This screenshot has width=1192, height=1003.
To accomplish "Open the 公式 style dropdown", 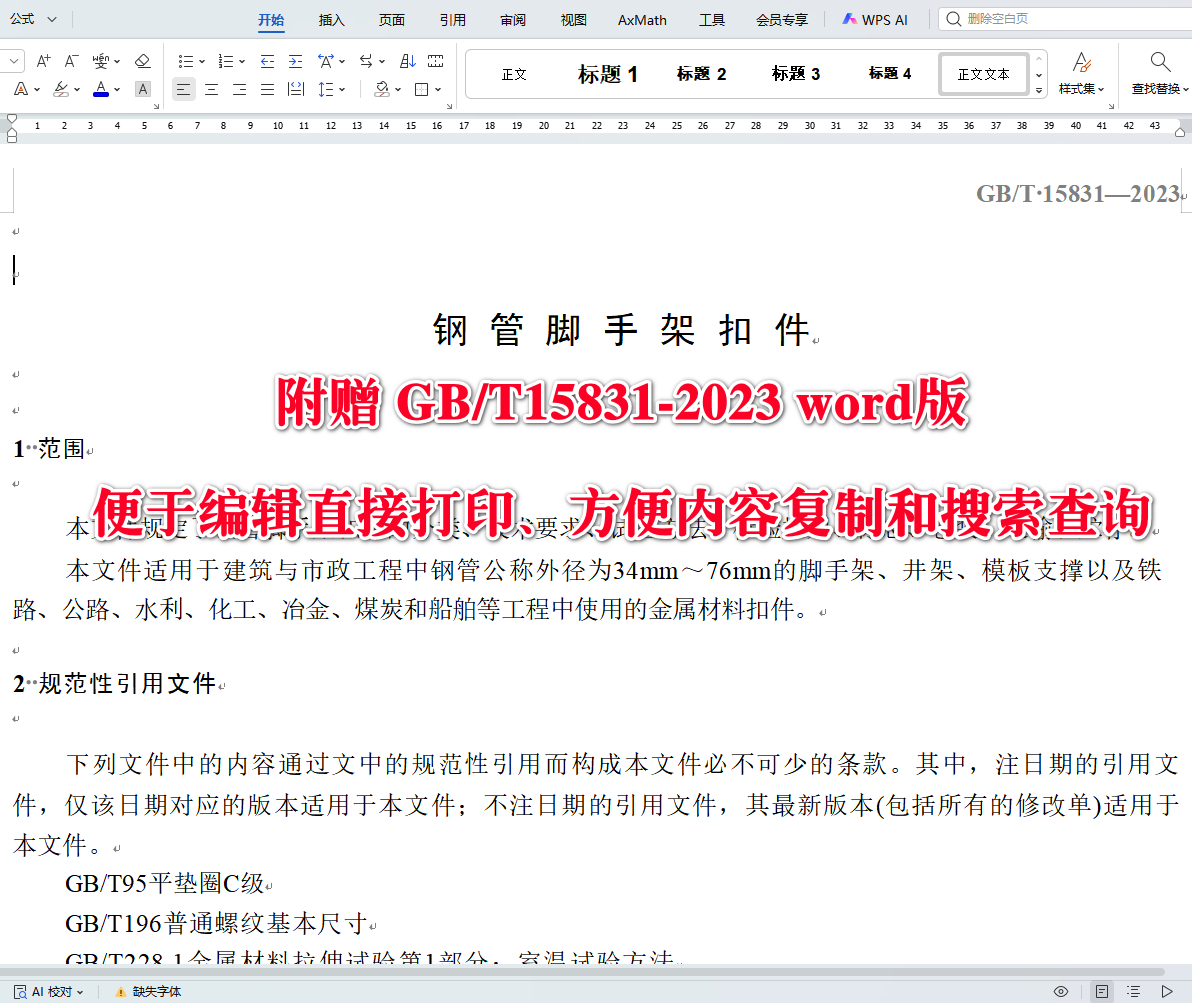I will pyautogui.click(x=32, y=18).
